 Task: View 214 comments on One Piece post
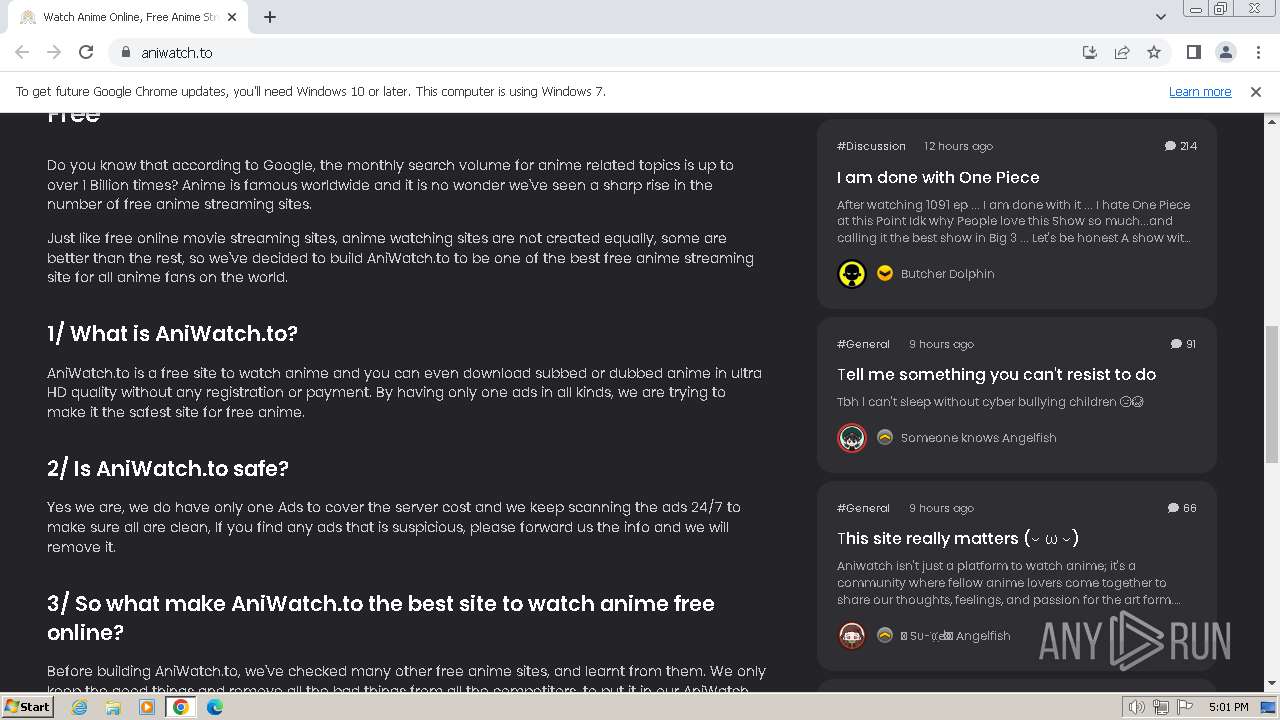1181,146
